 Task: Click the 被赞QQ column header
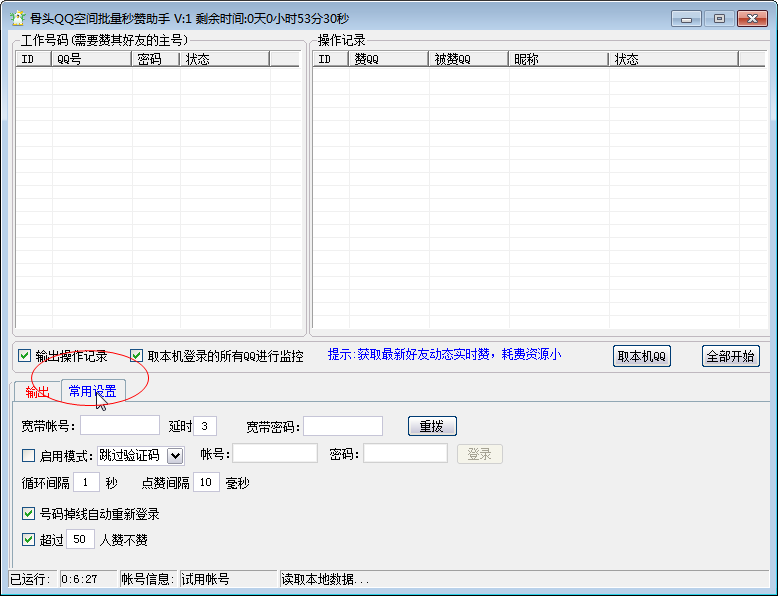[469, 59]
